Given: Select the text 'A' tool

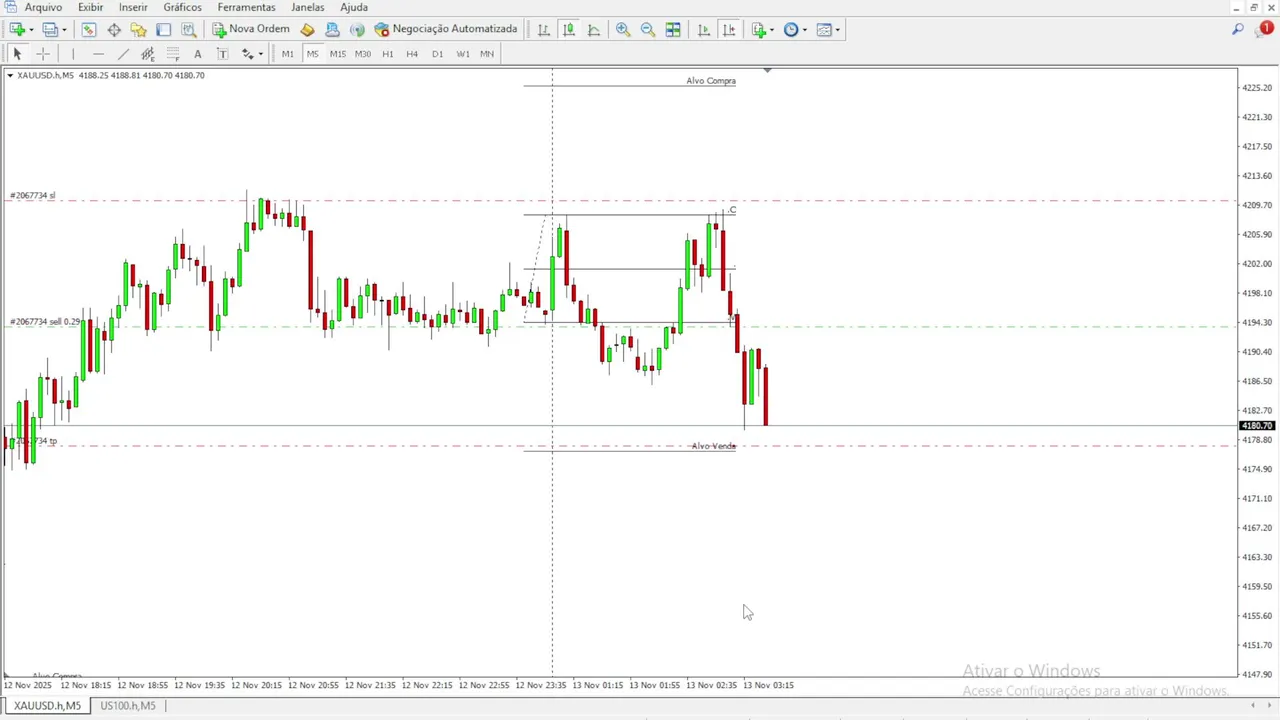Looking at the screenshot, I should tap(198, 54).
